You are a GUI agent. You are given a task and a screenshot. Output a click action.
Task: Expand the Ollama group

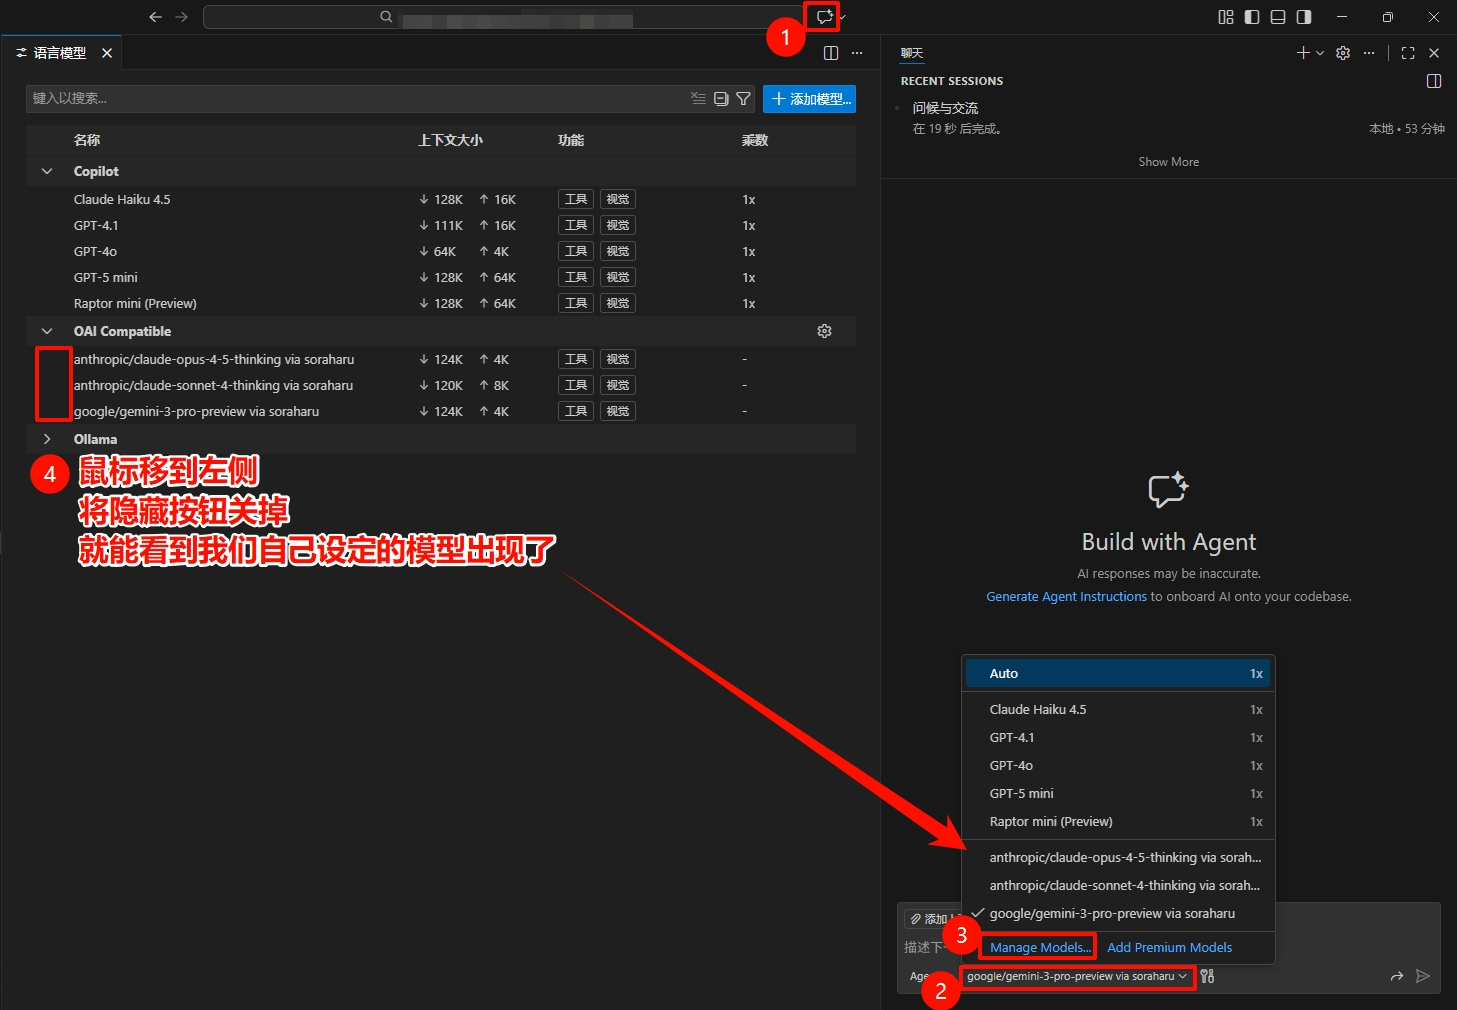tap(47, 439)
